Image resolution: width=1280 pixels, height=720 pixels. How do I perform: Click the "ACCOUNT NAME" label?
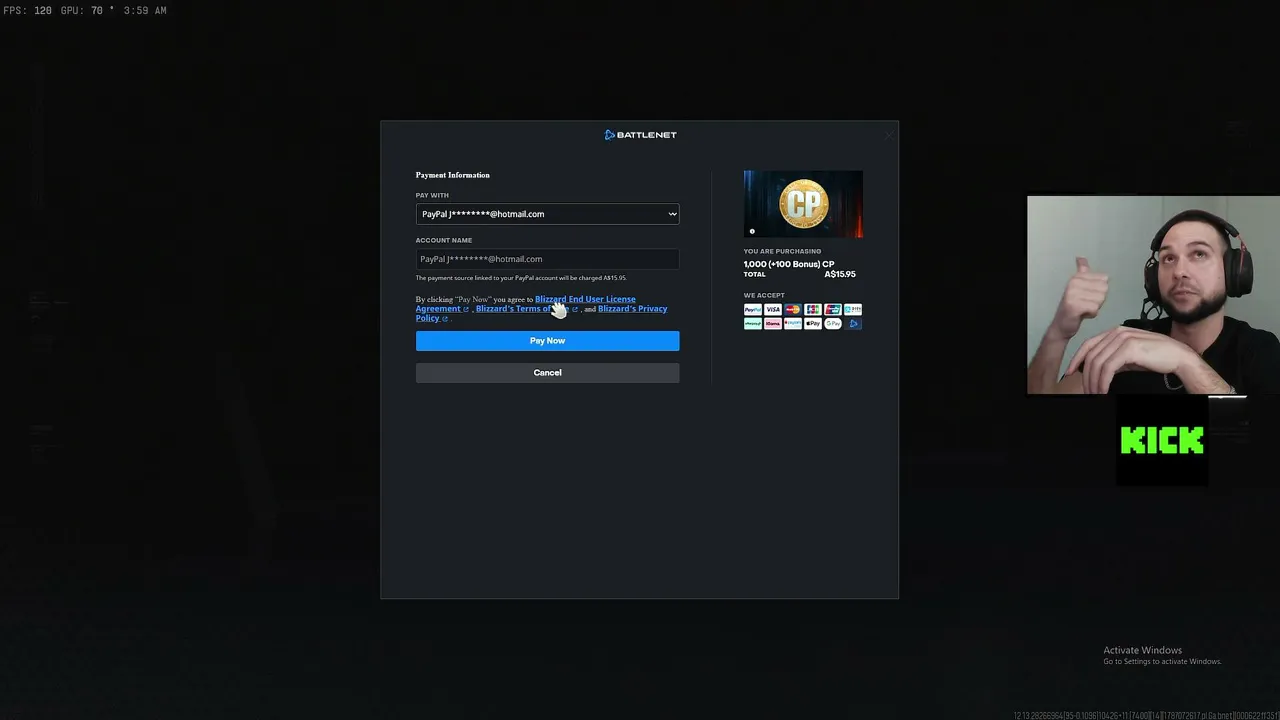(x=444, y=240)
